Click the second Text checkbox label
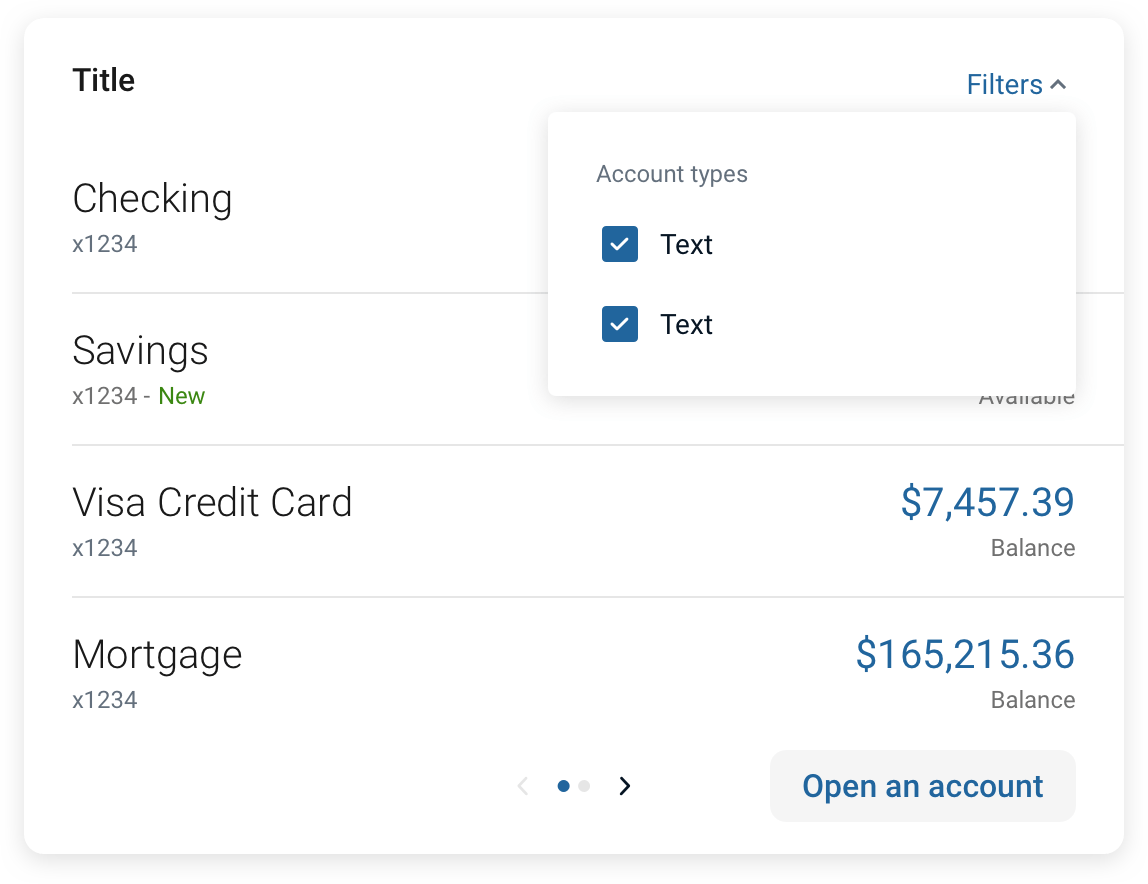The image size is (1148, 884). tap(686, 325)
